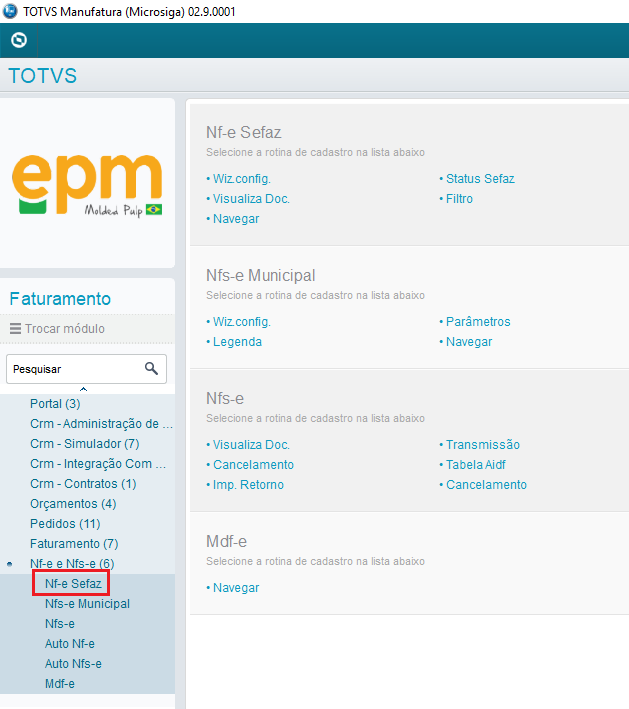Select Auto Nfs-e in sidebar
Image resolution: width=629 pixels, height=709 pixels.
tap(73, 663)
